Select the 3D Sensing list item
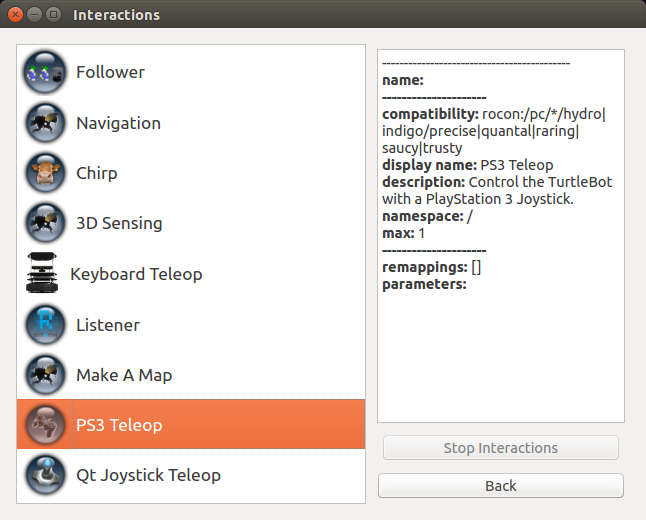 (119, 223)
